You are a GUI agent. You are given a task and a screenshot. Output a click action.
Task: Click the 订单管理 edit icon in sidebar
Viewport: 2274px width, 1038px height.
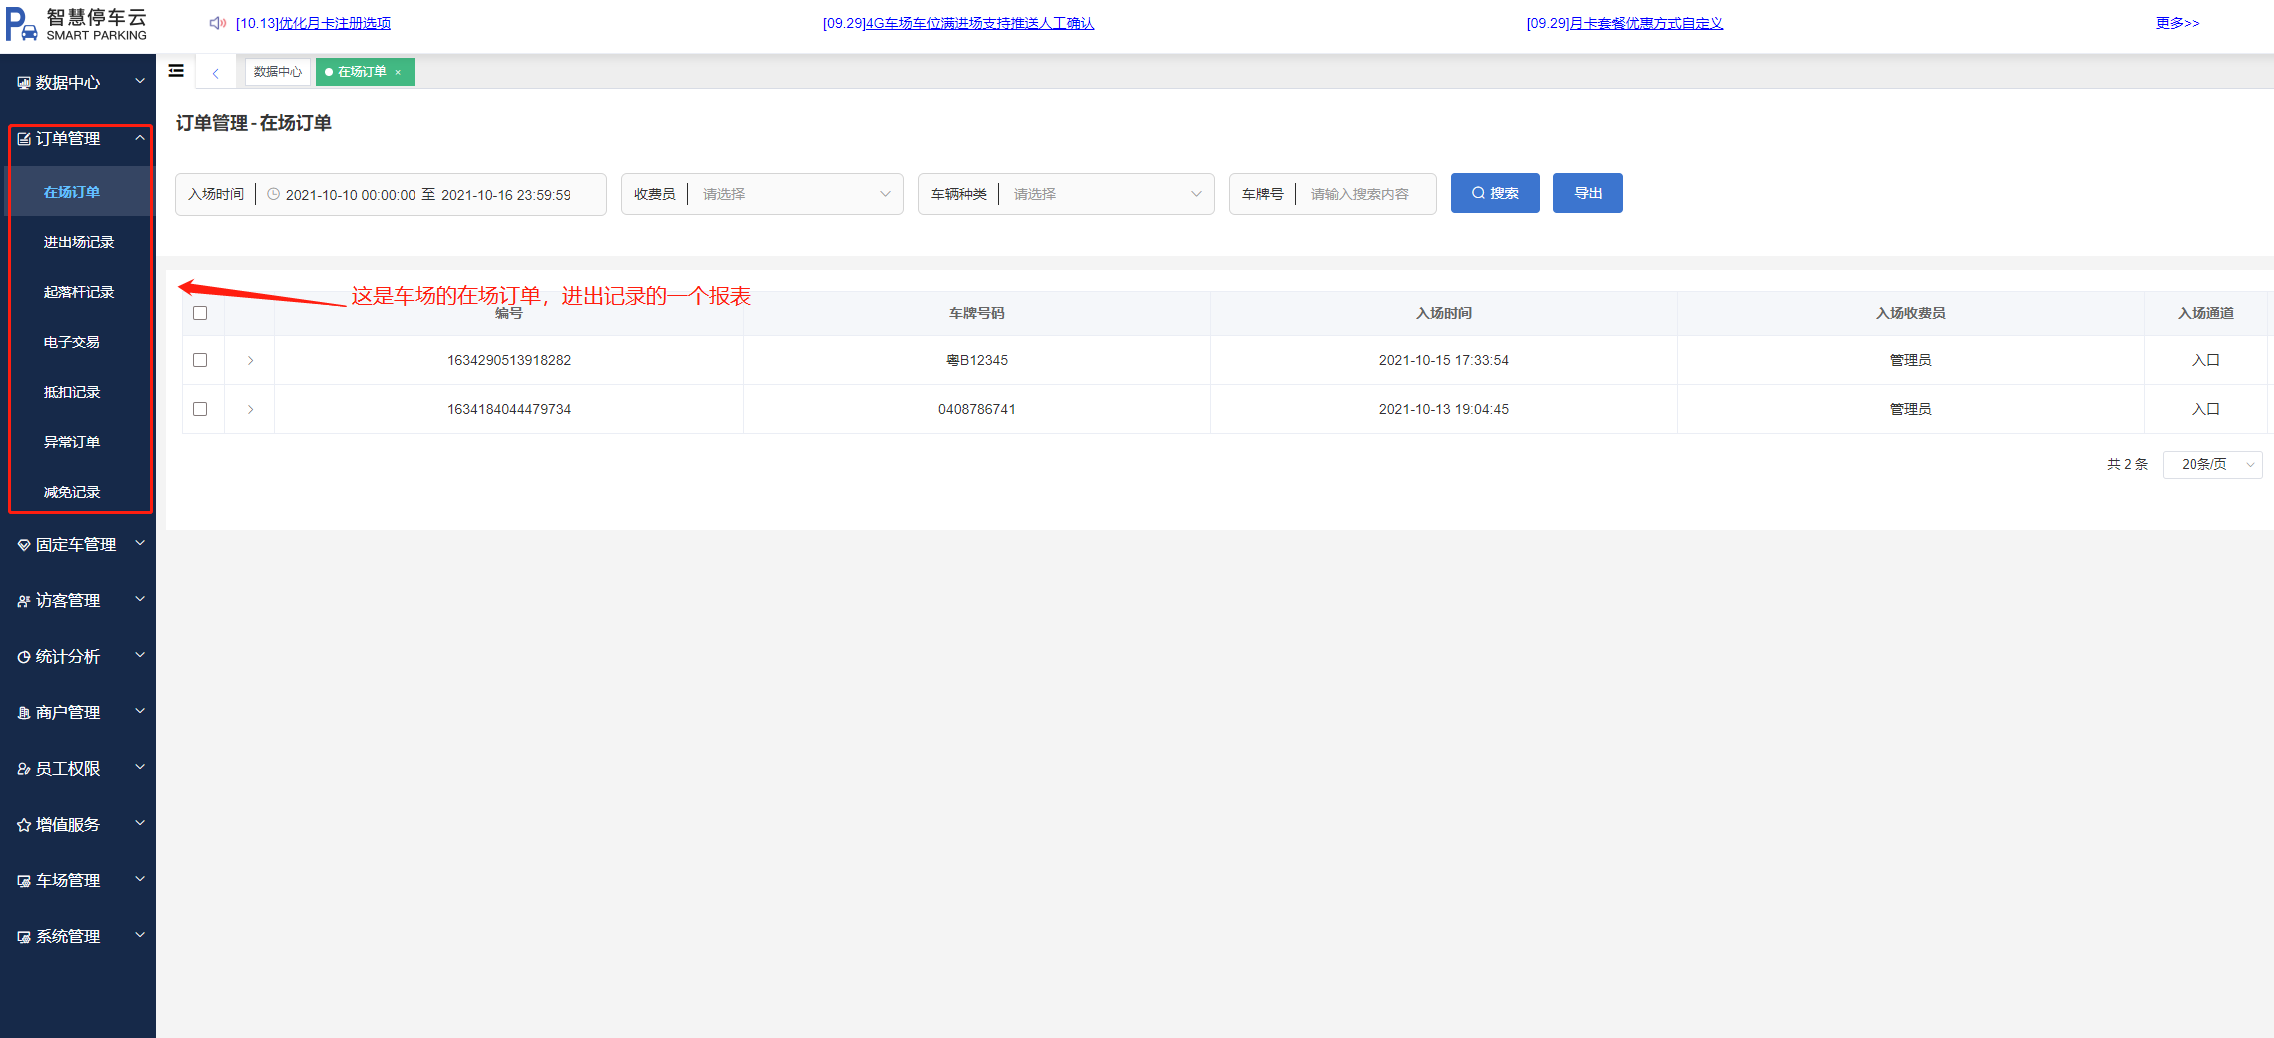pyautogui.click(x=24, y=139)
